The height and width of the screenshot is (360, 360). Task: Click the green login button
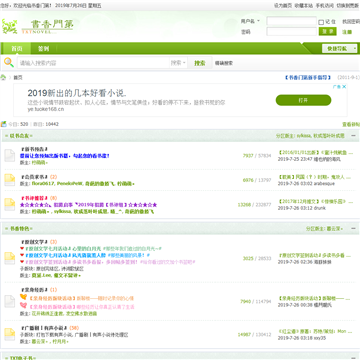pyautogui.click(x=328, y=32)
